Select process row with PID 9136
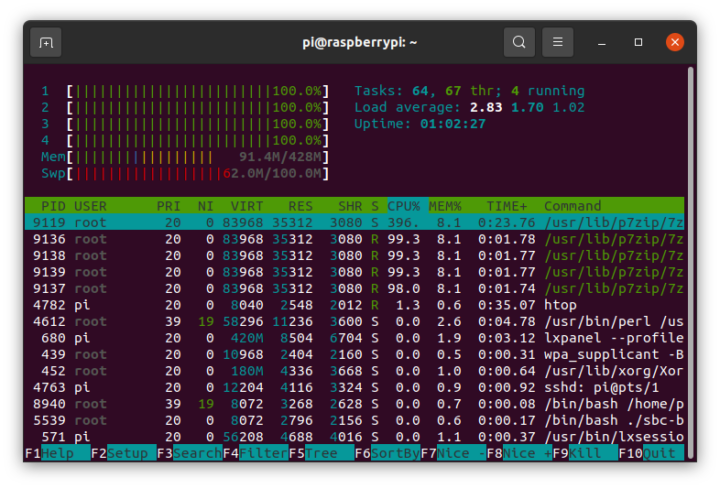The width and height of the screenshot is (720, 488). pos(354,239)
